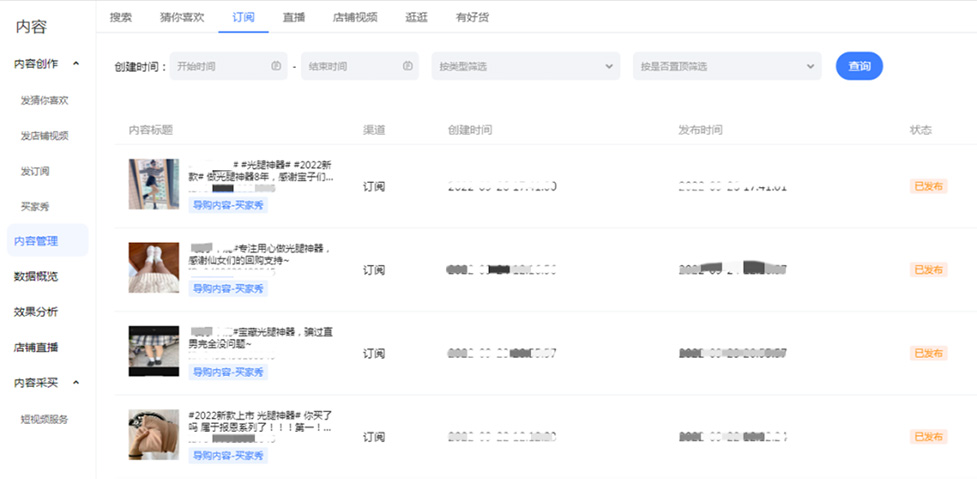Open 发猜你喜欢 in sidebar
The width and height of the screenshot is (977, 479).
click(44, 100)
